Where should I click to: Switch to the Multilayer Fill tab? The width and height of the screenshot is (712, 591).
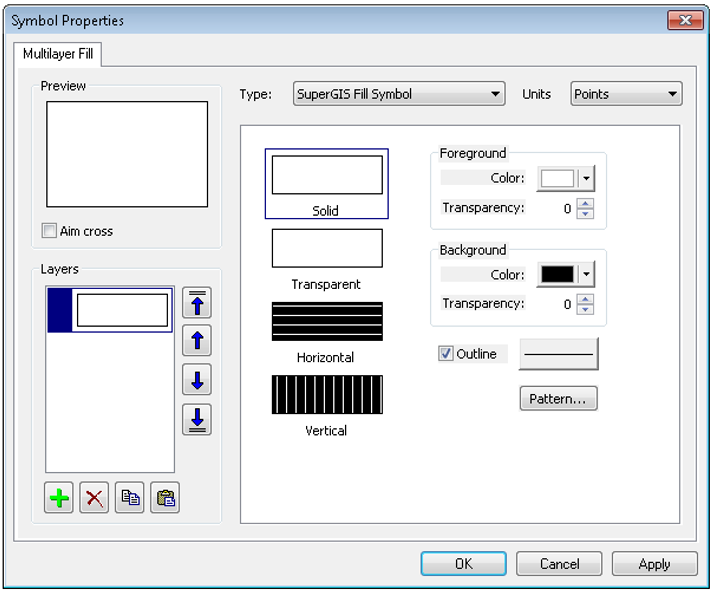click(x=58, y=54)
